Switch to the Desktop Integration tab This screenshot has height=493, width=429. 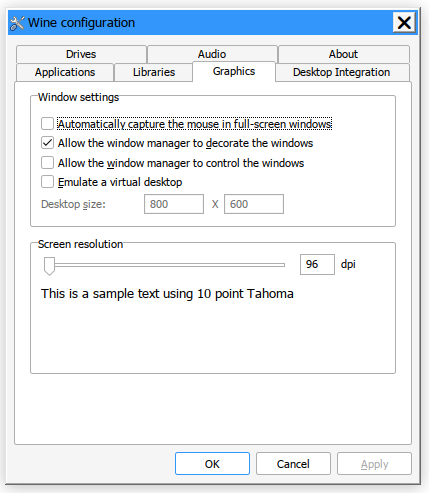[x=342, y=72]
